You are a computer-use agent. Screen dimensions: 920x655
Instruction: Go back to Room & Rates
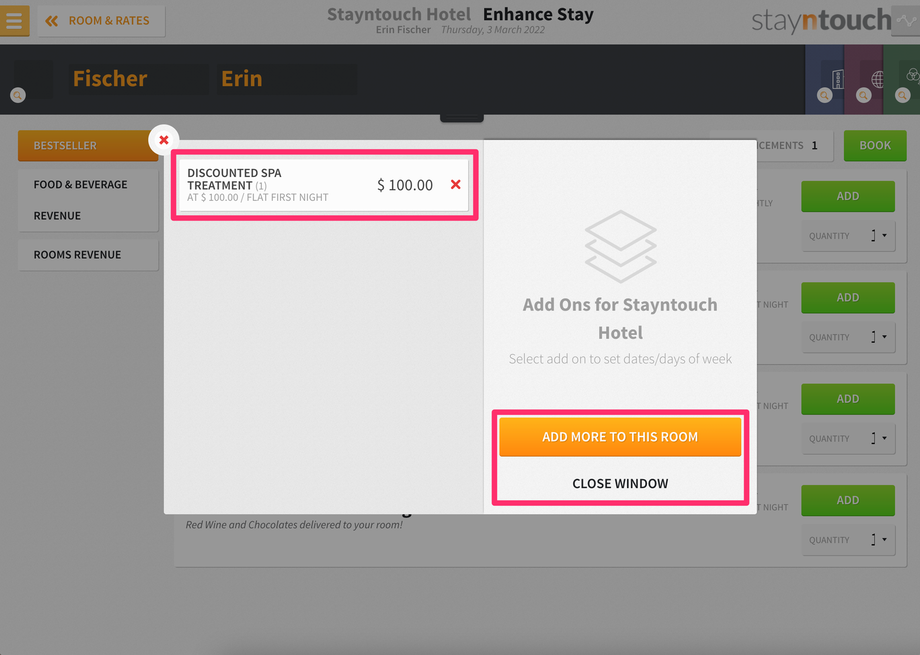(102, 21)
